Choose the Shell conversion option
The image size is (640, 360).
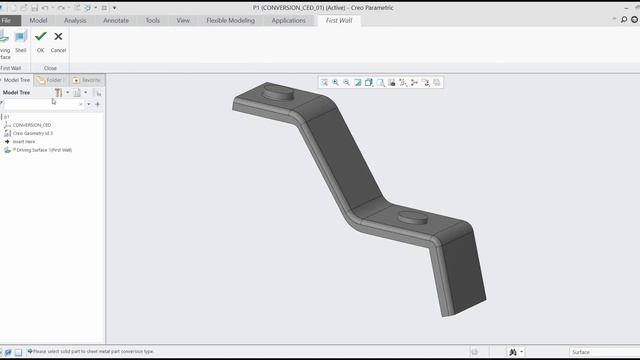pos(20,42)
